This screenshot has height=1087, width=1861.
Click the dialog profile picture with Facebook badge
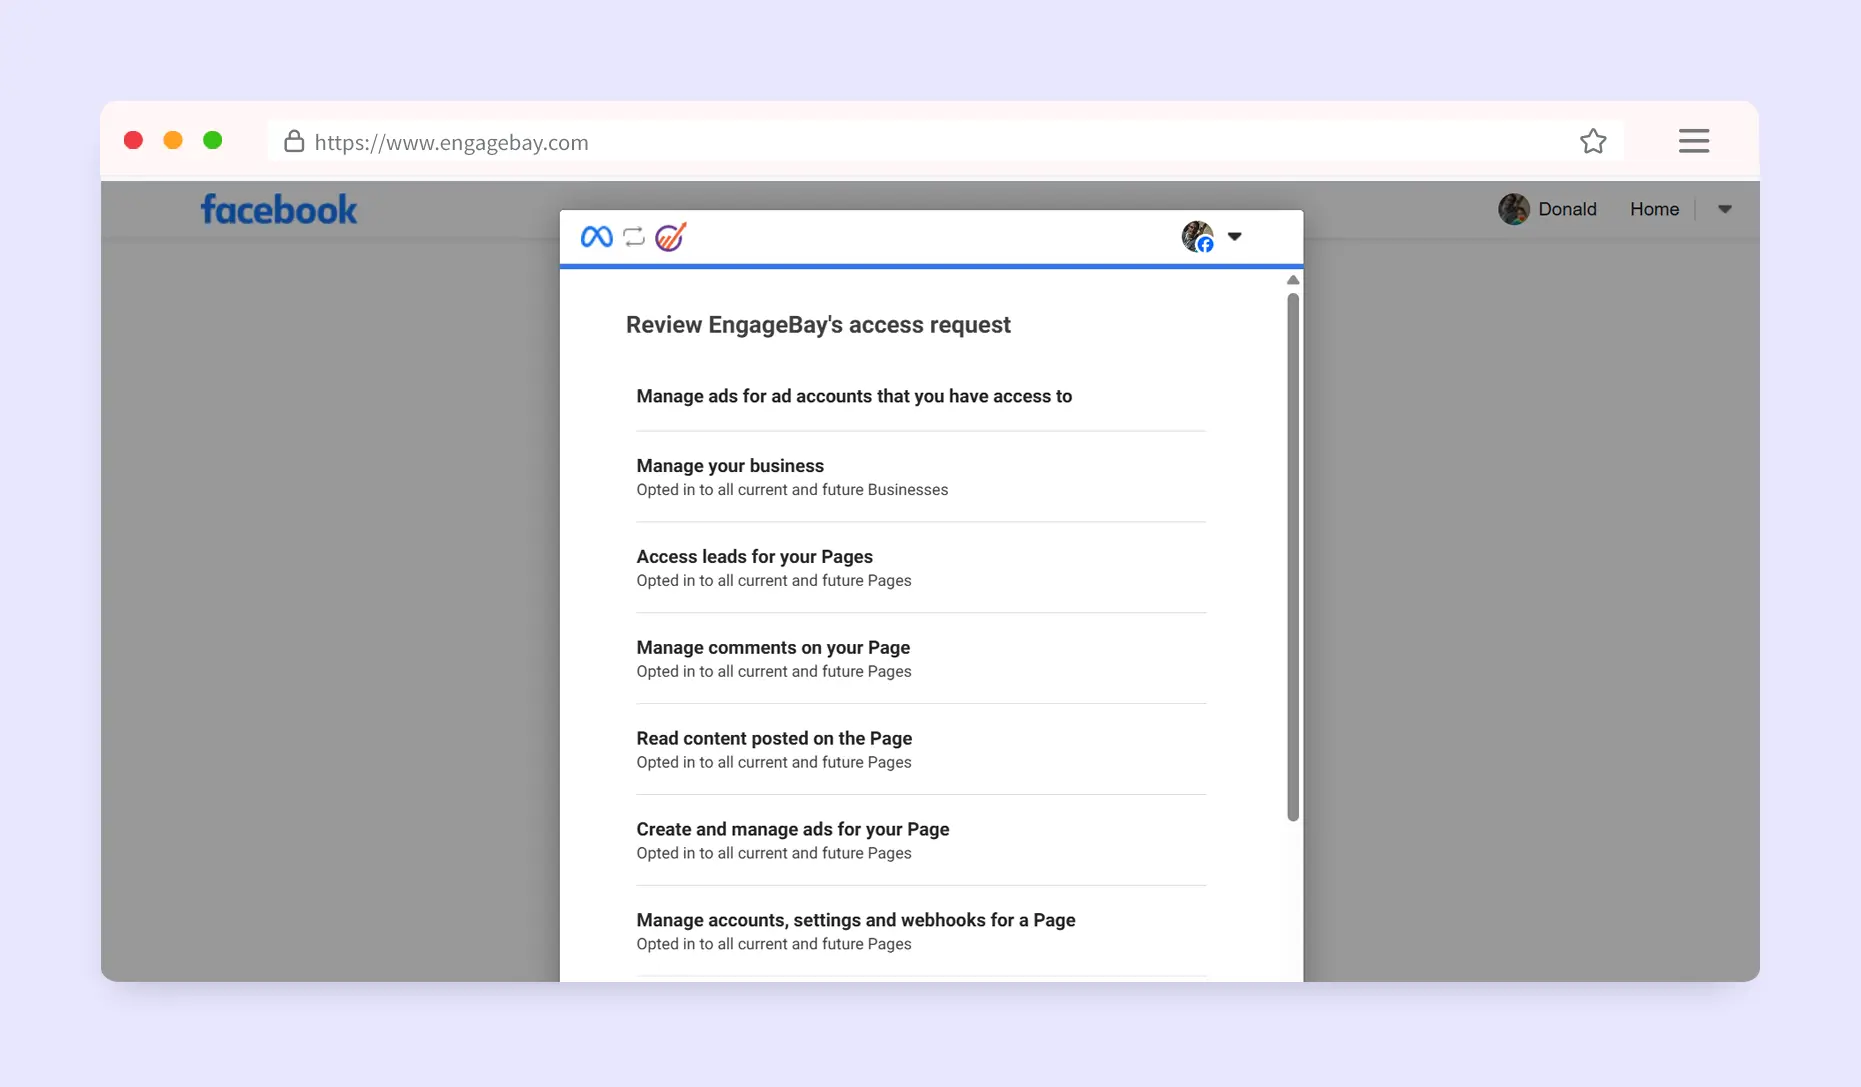[x=1197, y=237]
